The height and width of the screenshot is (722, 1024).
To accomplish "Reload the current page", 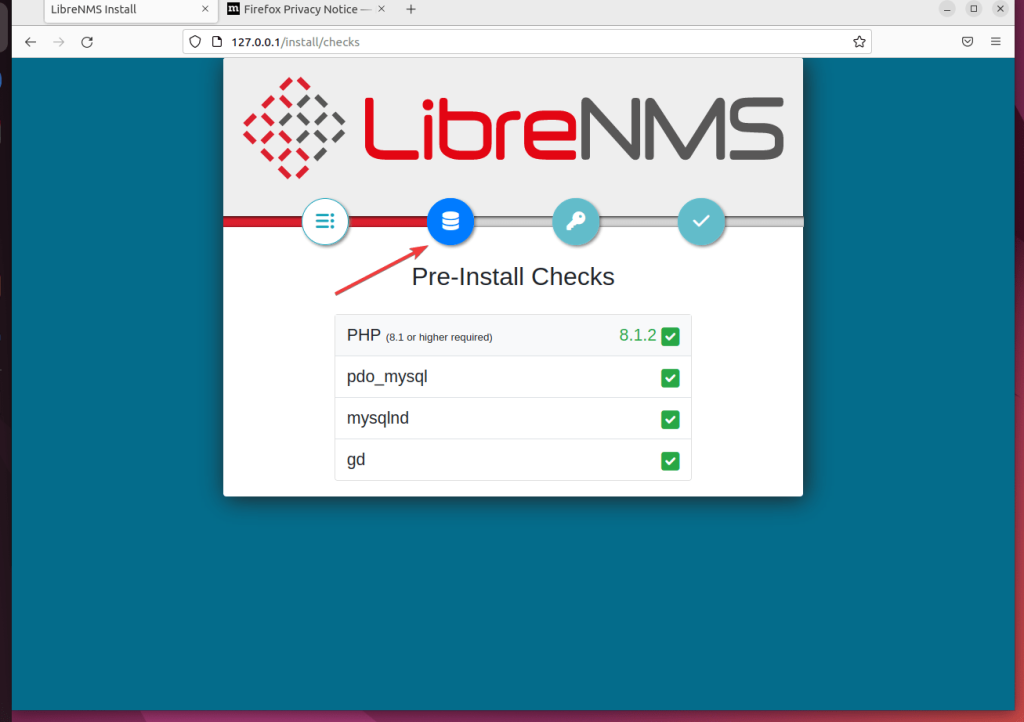I will pos(87,42).
